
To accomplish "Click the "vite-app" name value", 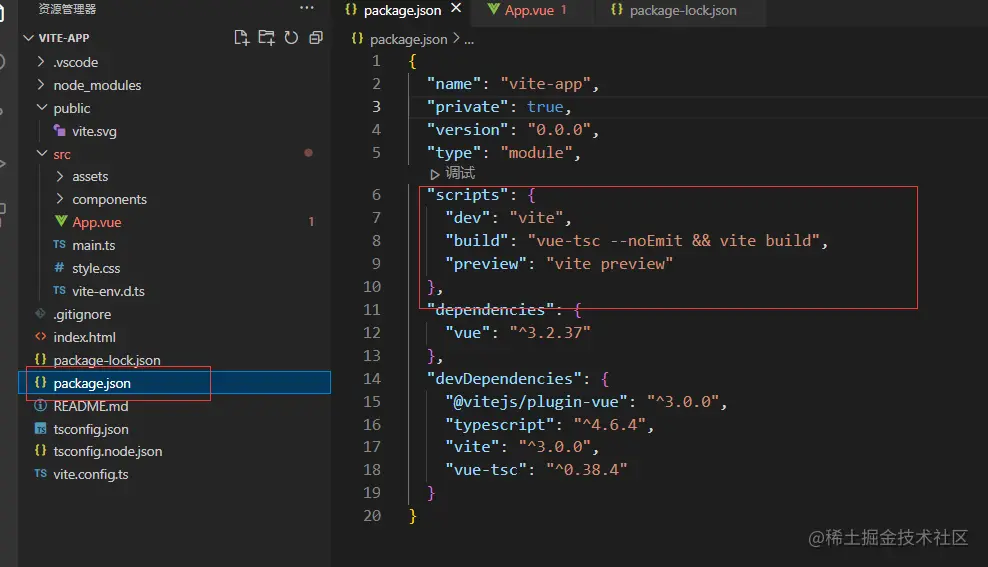I will (x=546, y=84).
